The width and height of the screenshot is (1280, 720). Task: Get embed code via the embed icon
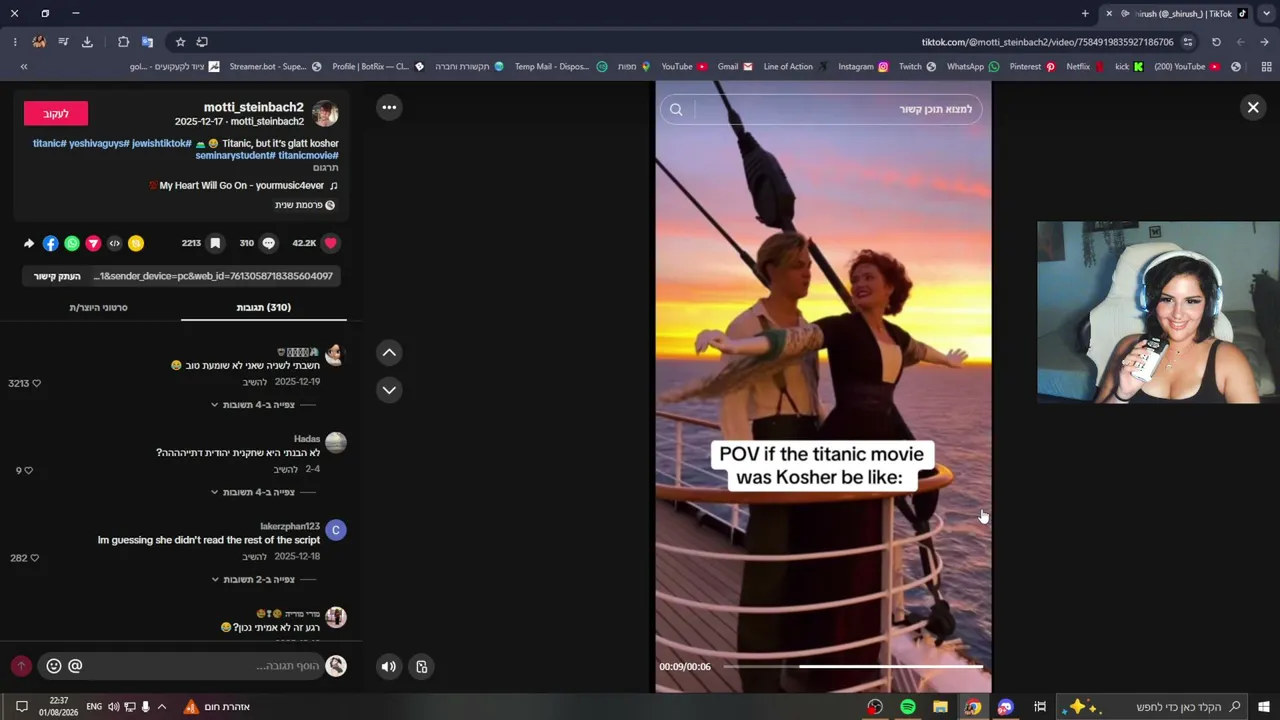pos(115,243)
